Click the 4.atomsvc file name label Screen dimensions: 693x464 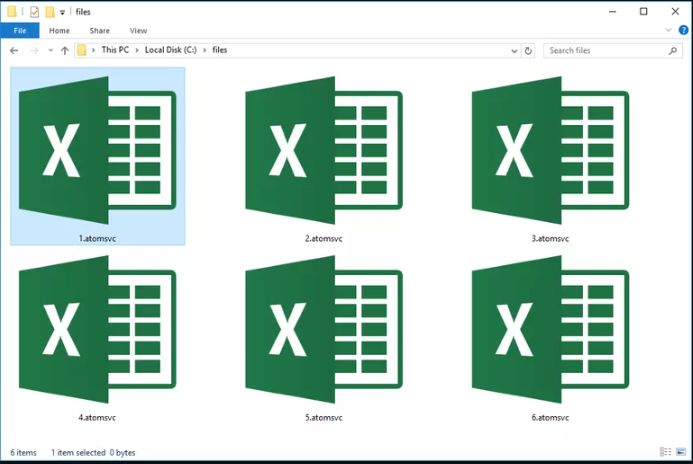(97, 418)
